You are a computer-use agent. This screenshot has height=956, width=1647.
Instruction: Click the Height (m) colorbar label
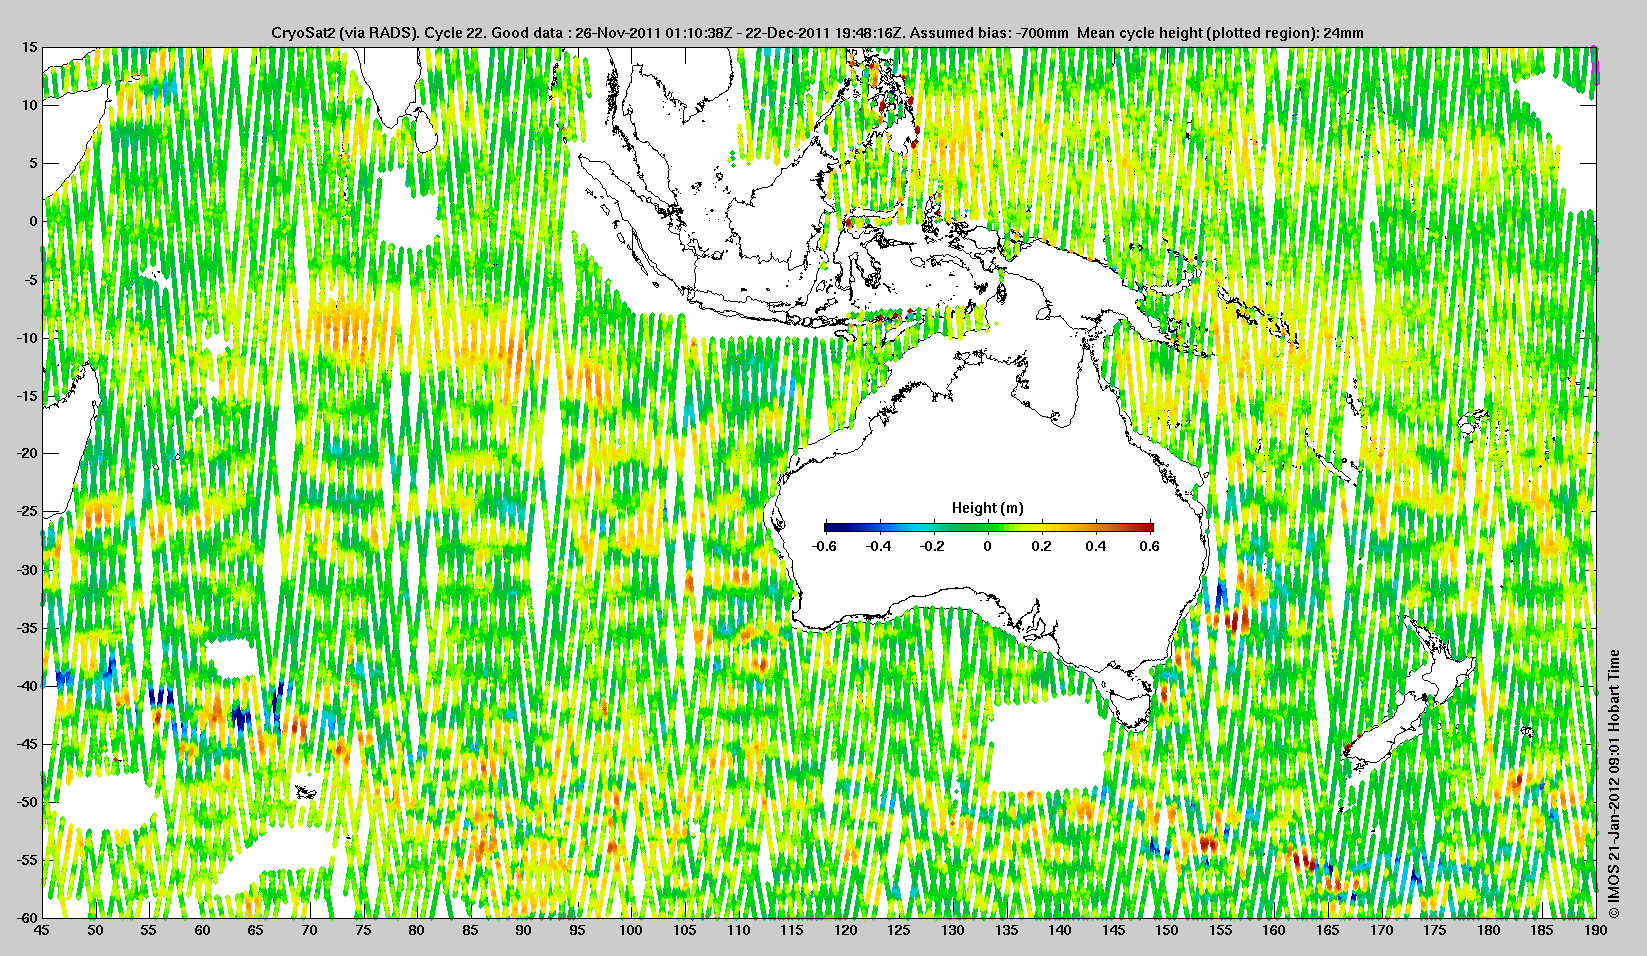[x=987, y=508]
